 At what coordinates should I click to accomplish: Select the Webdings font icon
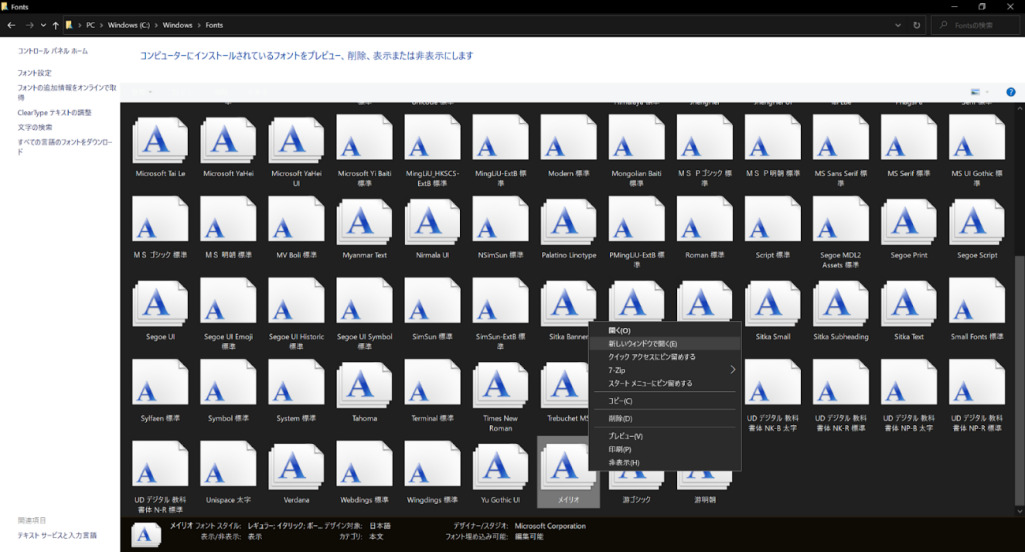(x=364, y=466)
